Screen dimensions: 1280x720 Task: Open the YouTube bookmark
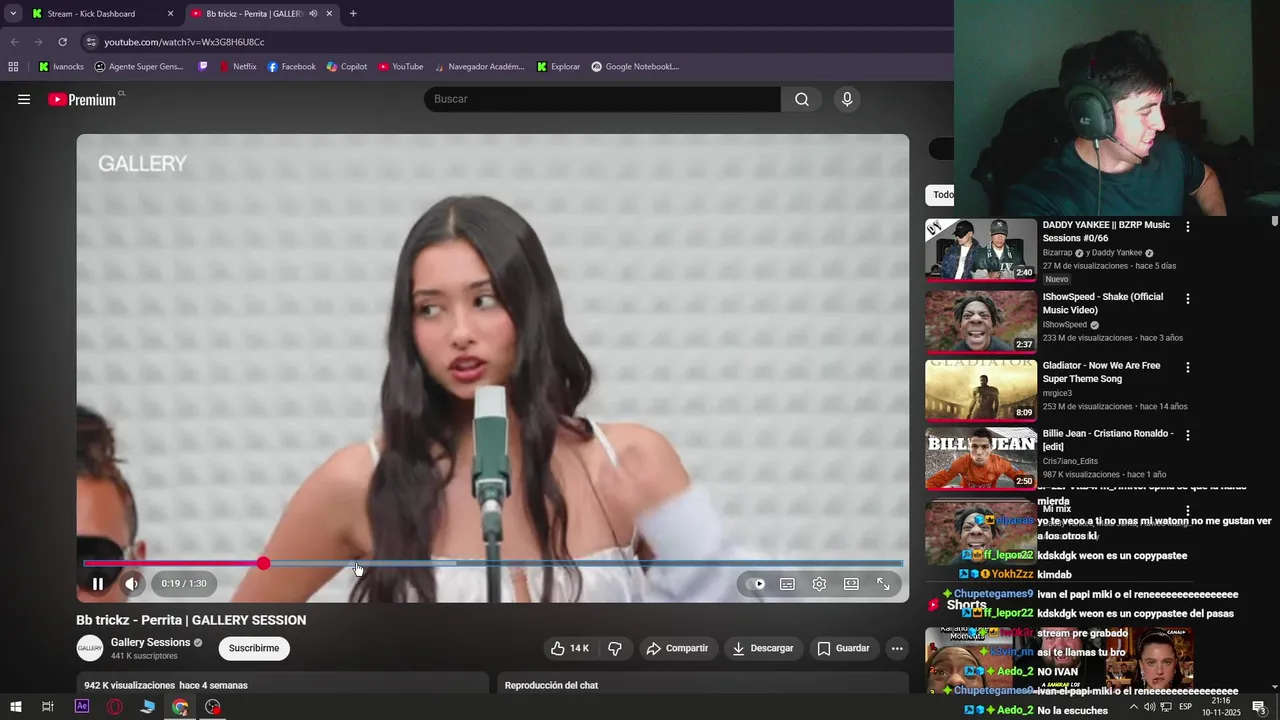click(400, 67)
